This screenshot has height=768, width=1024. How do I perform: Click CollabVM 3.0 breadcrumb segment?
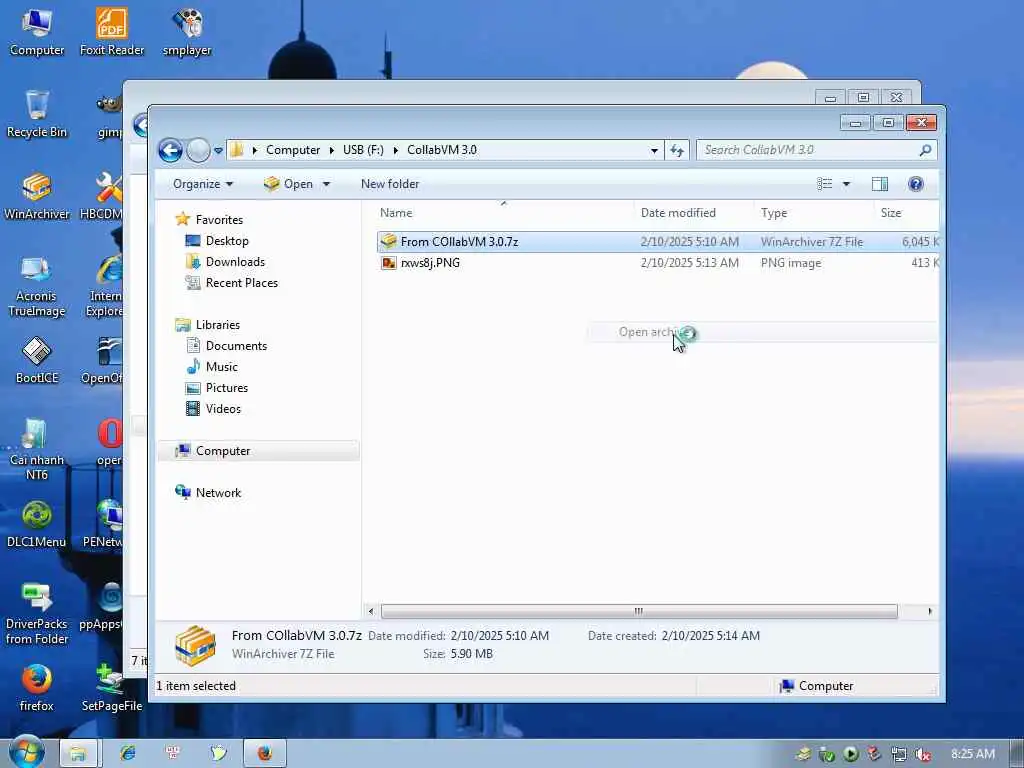click(441, 150)
